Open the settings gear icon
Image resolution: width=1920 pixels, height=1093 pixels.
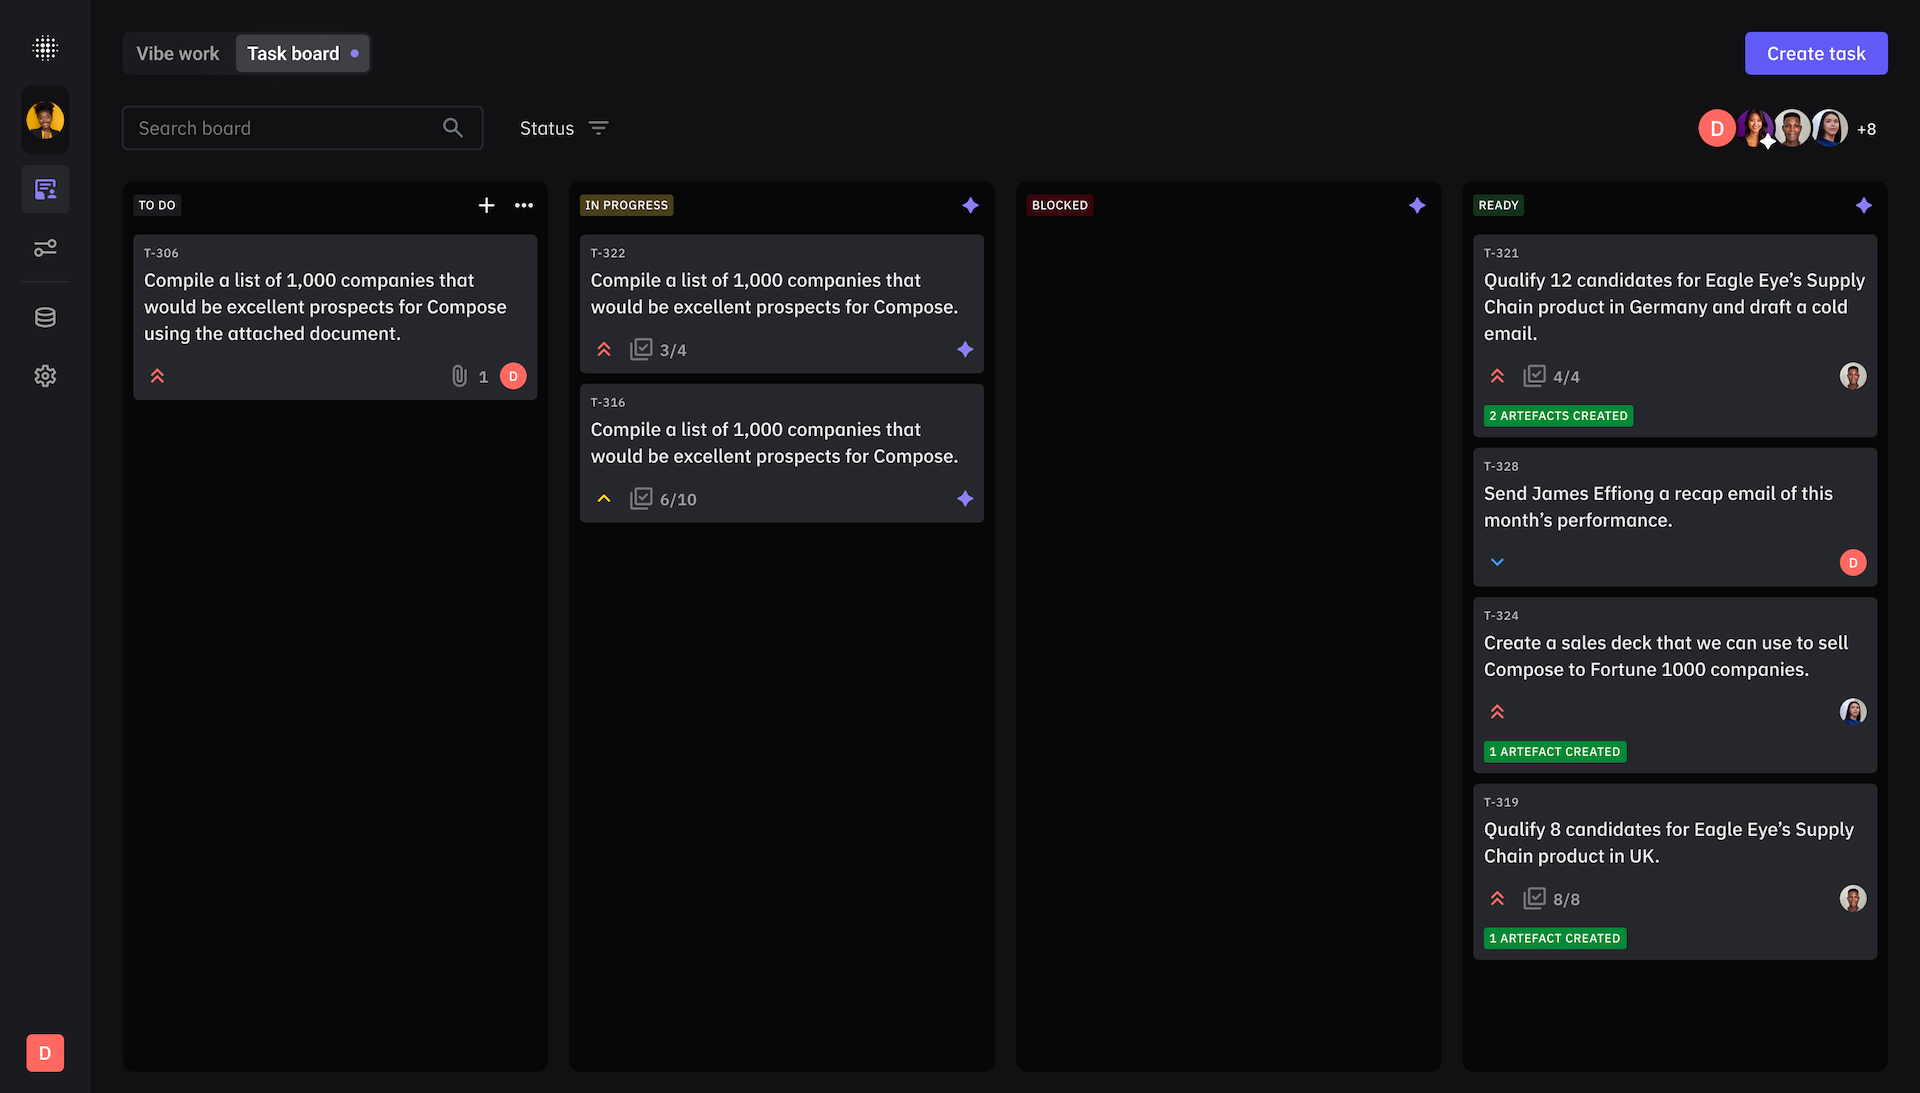(45, 376)
